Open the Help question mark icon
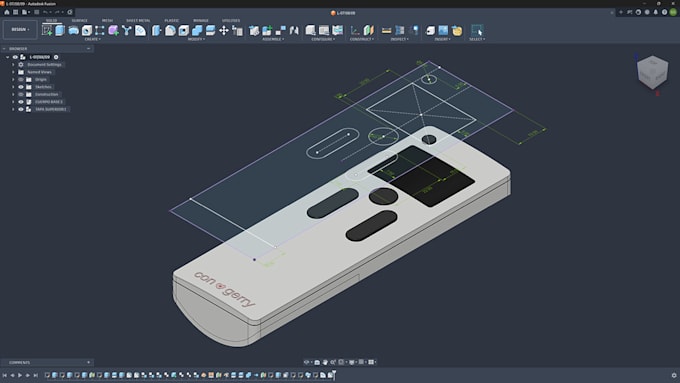Viewport: 680px width, 383px height. (664, 12)
